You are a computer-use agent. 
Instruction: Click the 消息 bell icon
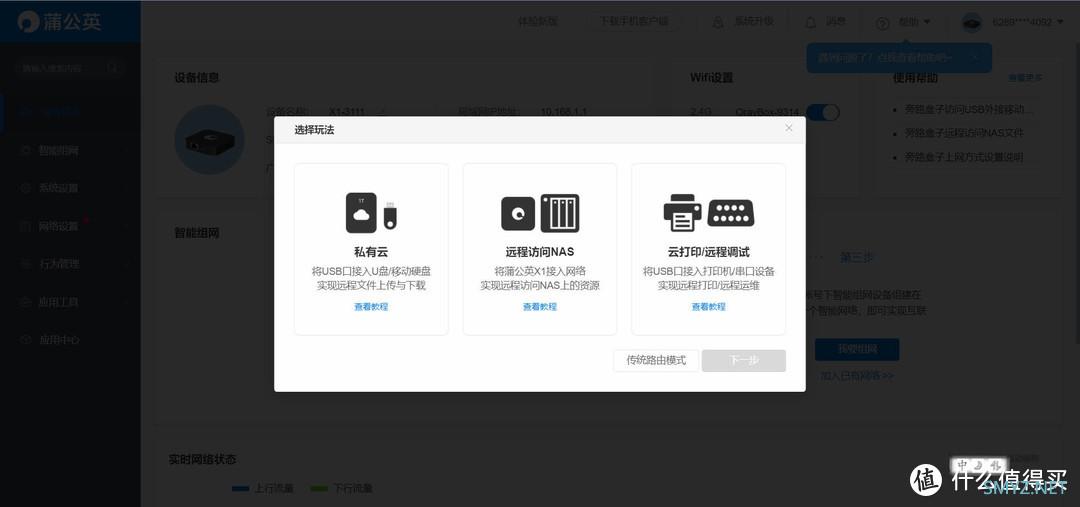(811, 22)
